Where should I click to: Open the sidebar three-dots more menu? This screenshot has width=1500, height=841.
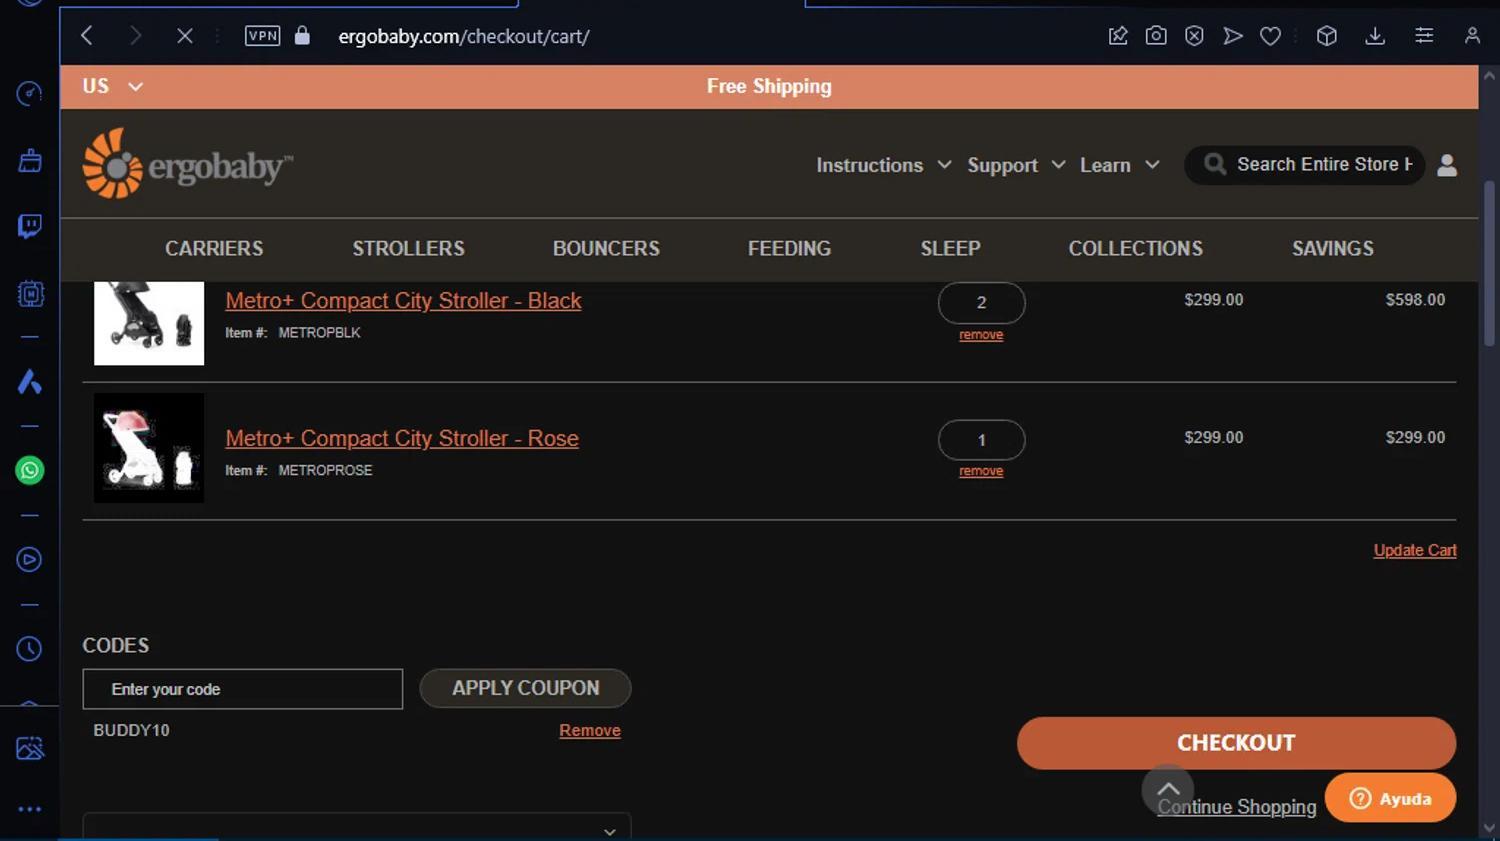point(30,809)
